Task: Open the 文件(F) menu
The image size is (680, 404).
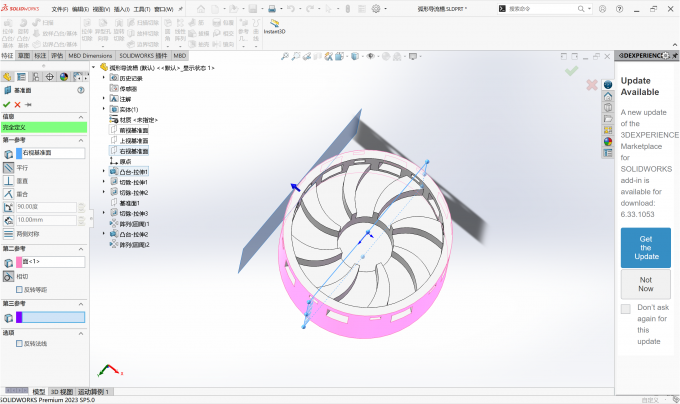Action: click(60, 9)
